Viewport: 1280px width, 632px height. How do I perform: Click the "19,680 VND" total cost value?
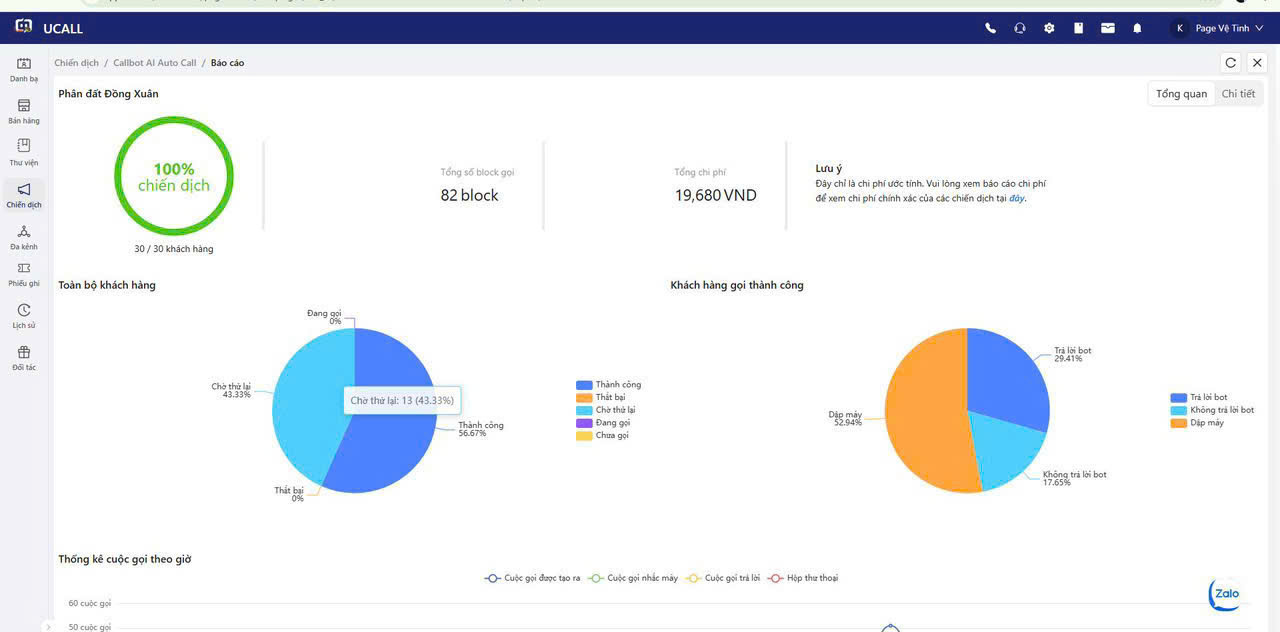coord(716,196)
